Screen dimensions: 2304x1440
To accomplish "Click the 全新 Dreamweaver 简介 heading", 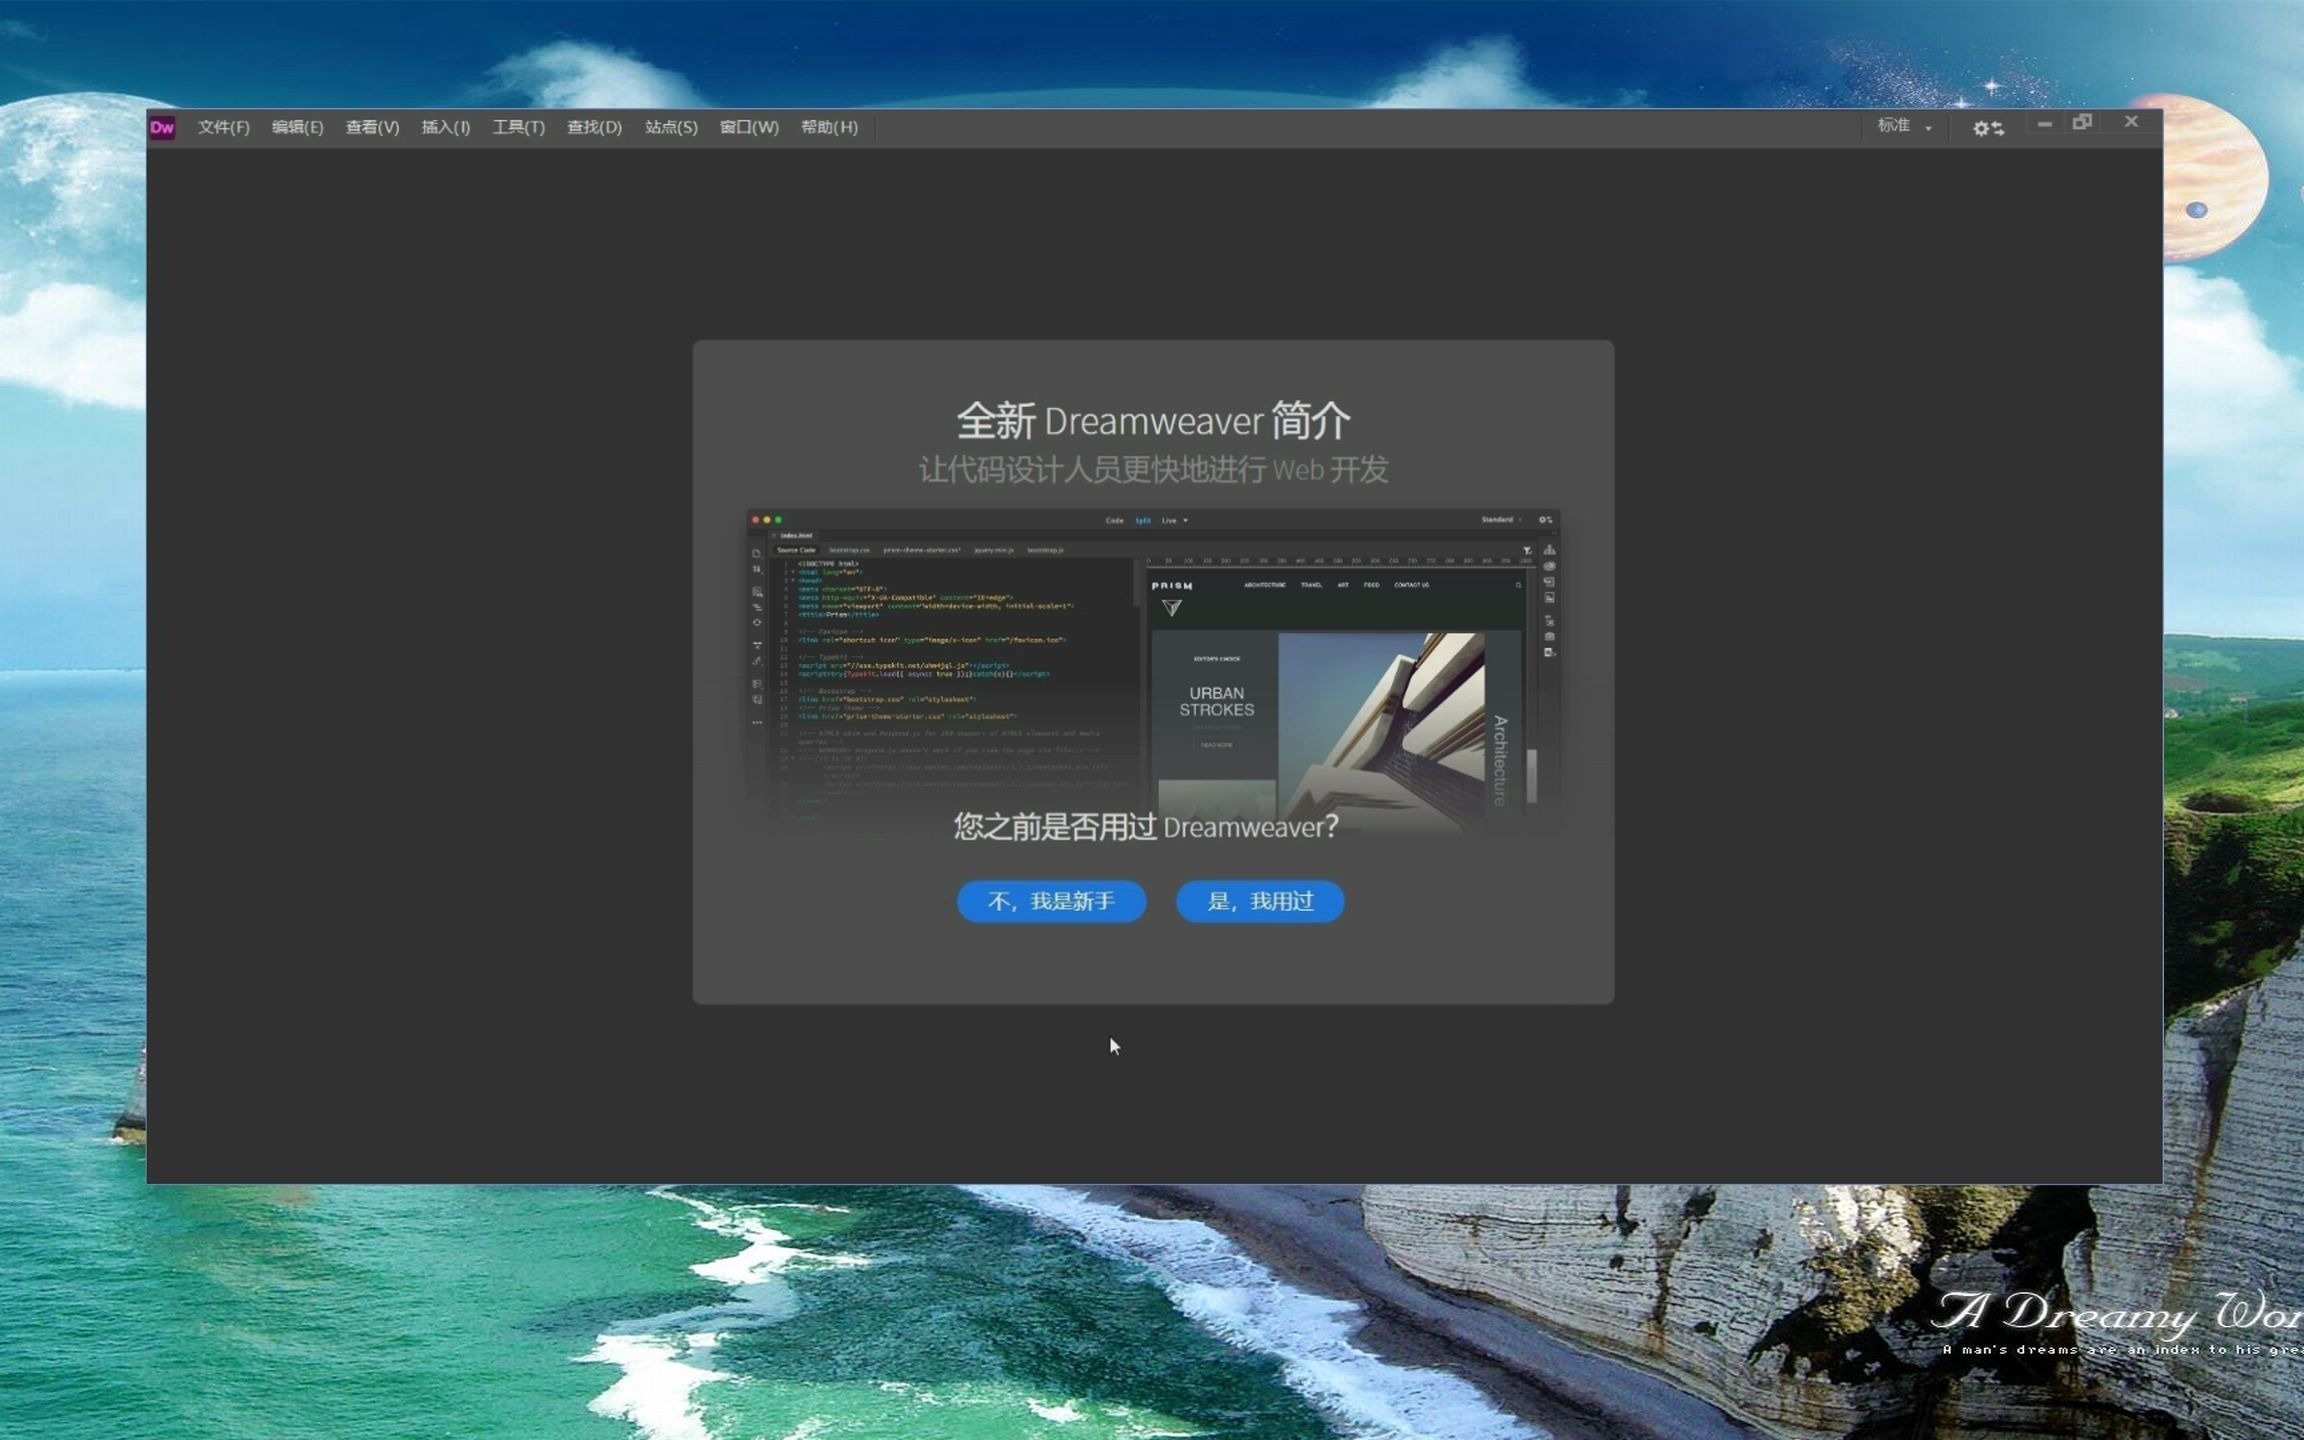I will pos(1153,421).
